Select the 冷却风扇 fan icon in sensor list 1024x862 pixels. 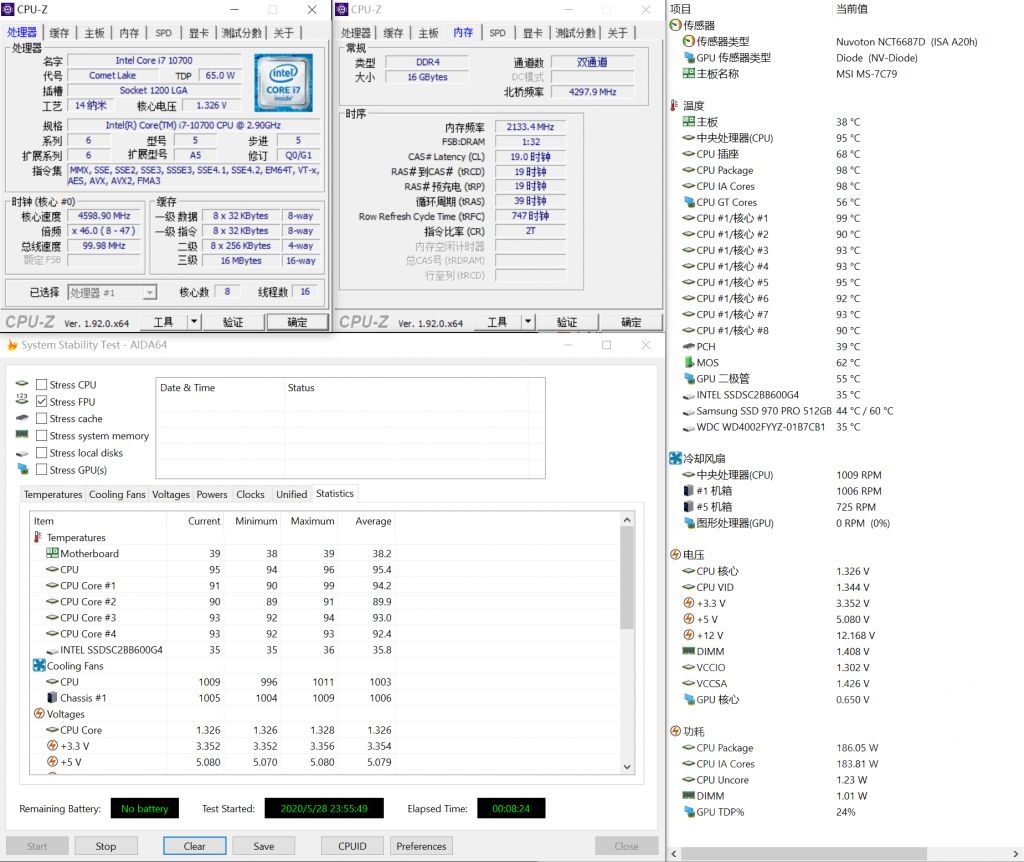click(675, 458)
